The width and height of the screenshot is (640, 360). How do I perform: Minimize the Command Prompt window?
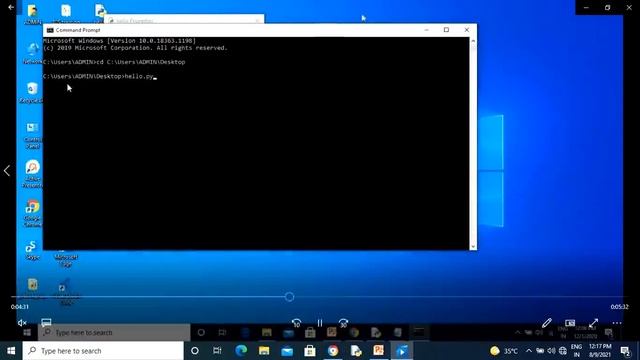(x=426, y=30)
